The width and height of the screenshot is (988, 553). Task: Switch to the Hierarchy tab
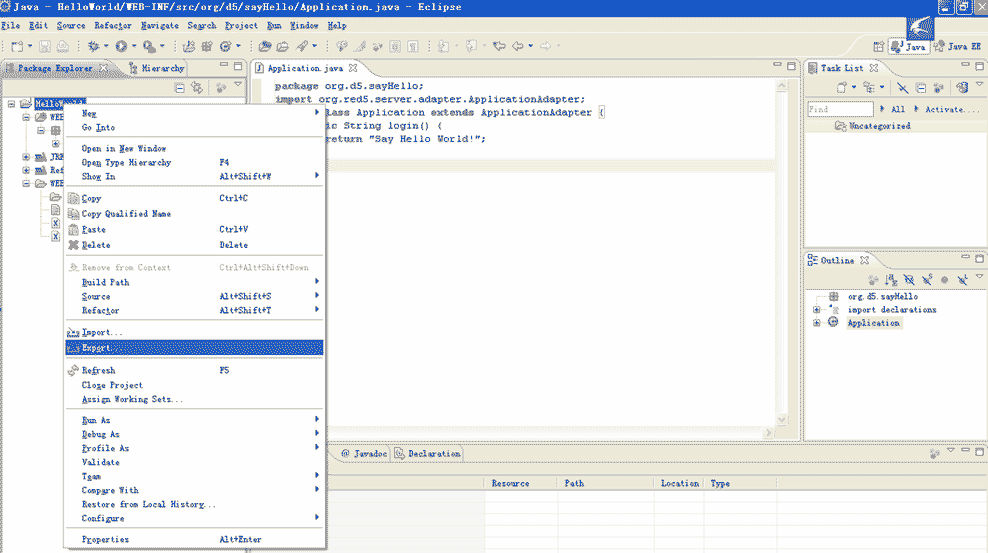tap(156, 68)
